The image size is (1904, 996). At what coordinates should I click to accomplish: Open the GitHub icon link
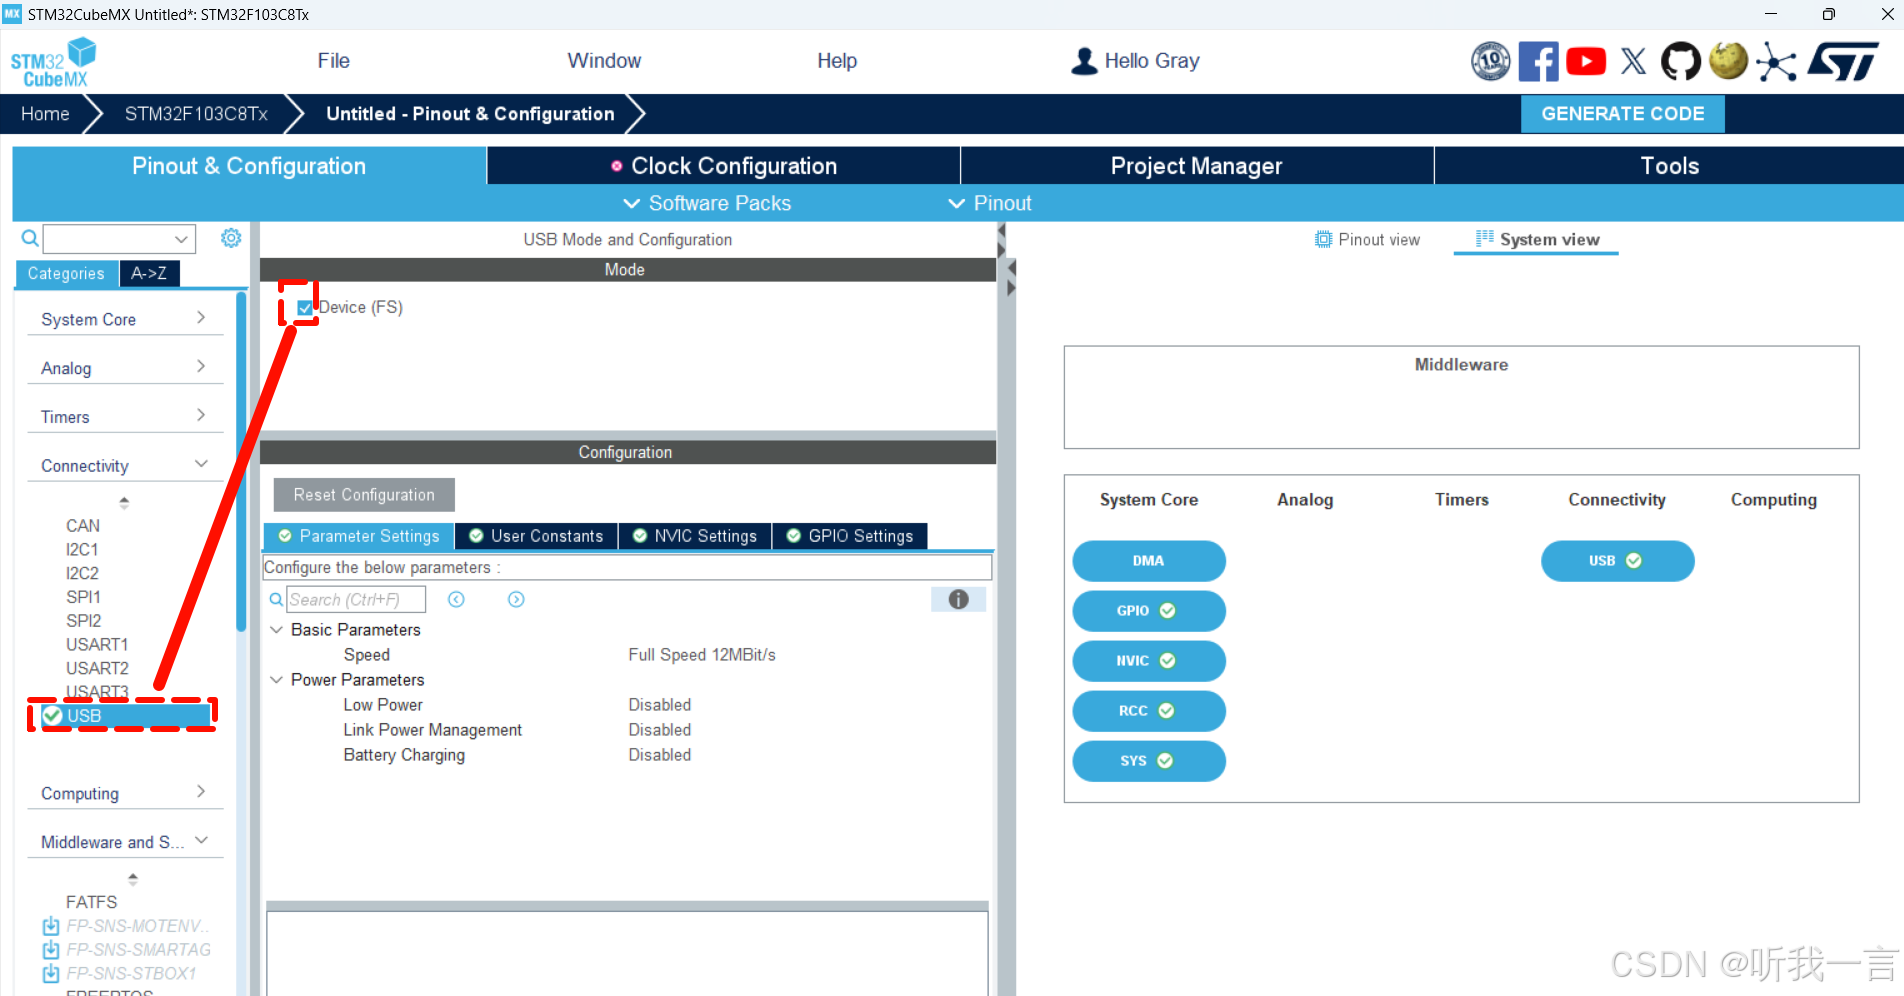click(x=1681, y=61)
